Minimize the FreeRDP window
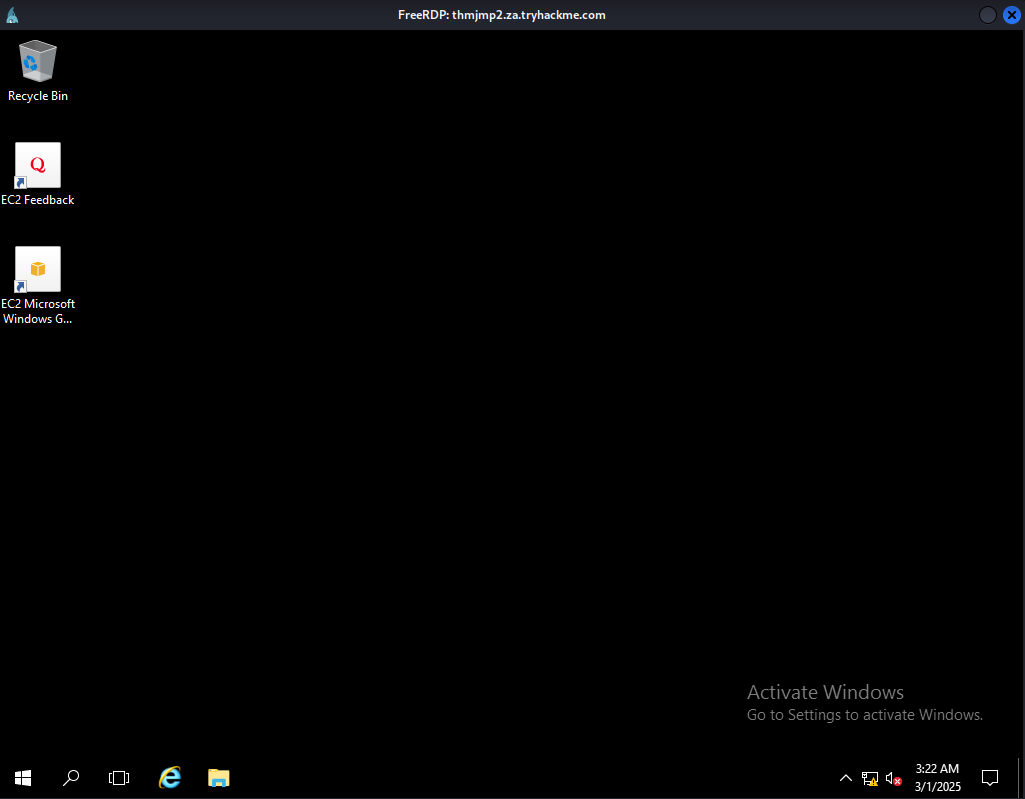Screen dimensions: 1025x799 click(988, 15)
